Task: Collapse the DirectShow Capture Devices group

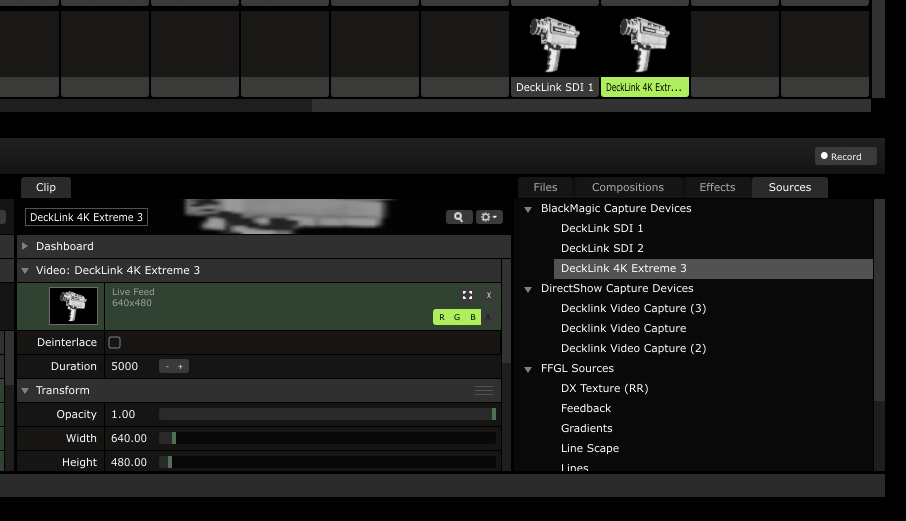Action: click(528, 289)
